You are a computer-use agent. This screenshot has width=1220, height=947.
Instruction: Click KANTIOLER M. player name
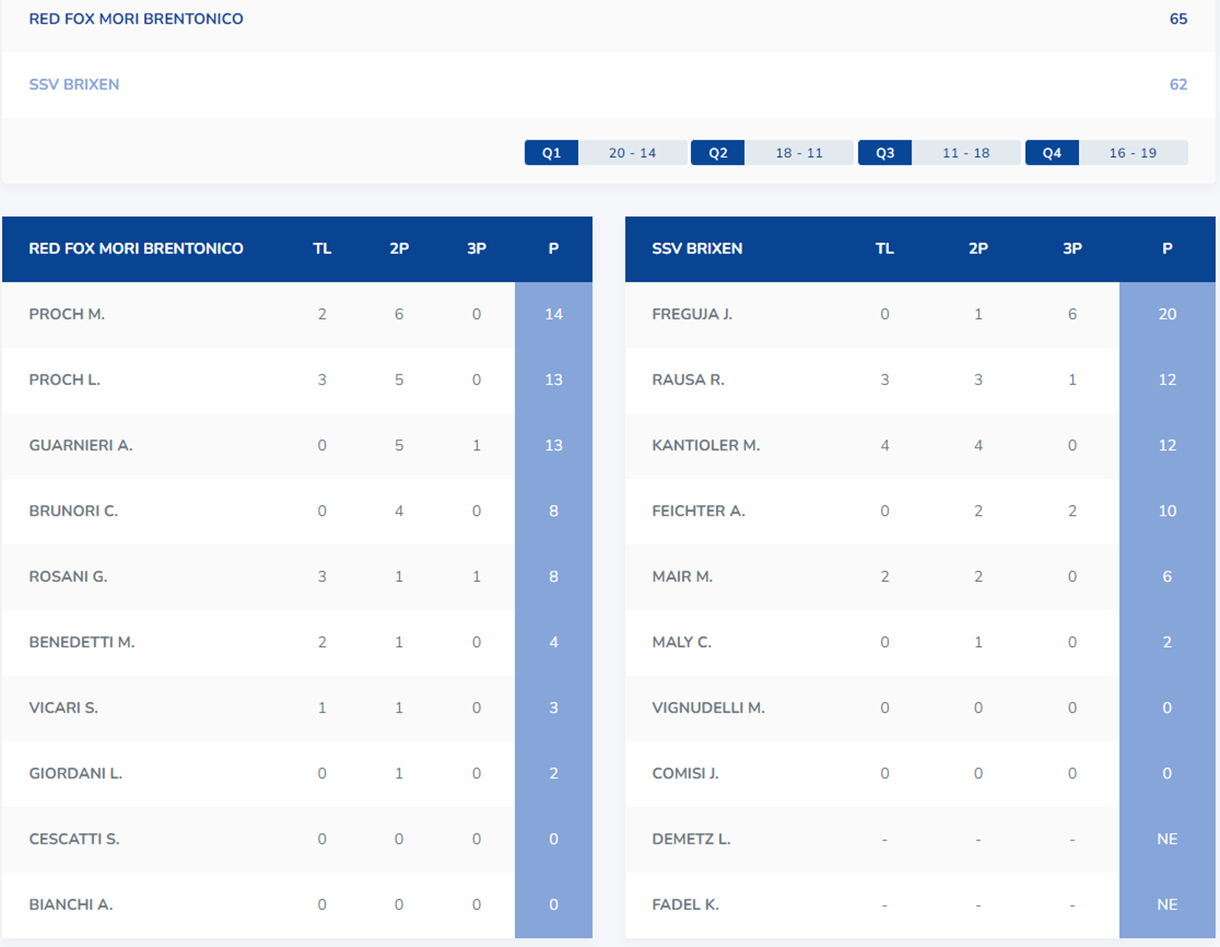tap(706, 446)
